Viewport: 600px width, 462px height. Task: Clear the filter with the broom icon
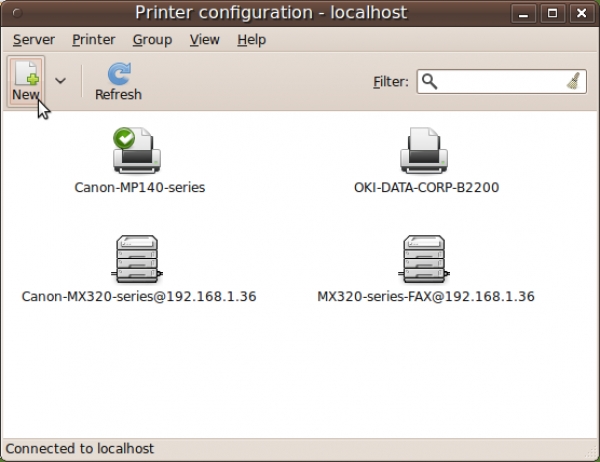[574, 81]
